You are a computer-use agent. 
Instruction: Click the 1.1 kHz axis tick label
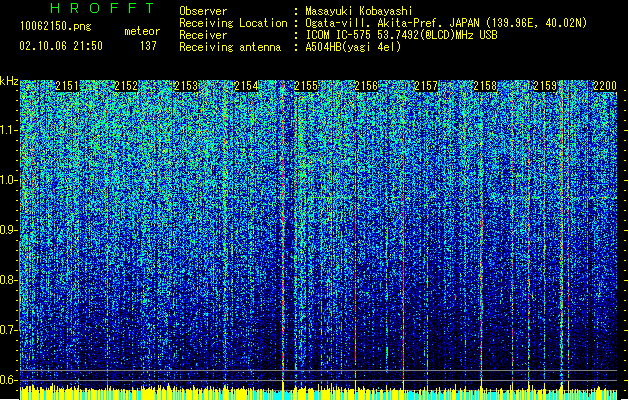(x=9, y=130)
